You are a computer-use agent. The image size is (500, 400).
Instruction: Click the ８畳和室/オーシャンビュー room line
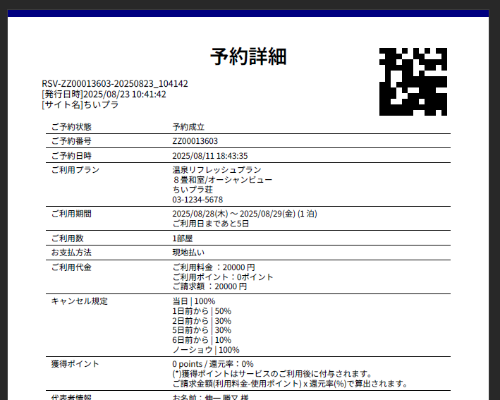222,180
